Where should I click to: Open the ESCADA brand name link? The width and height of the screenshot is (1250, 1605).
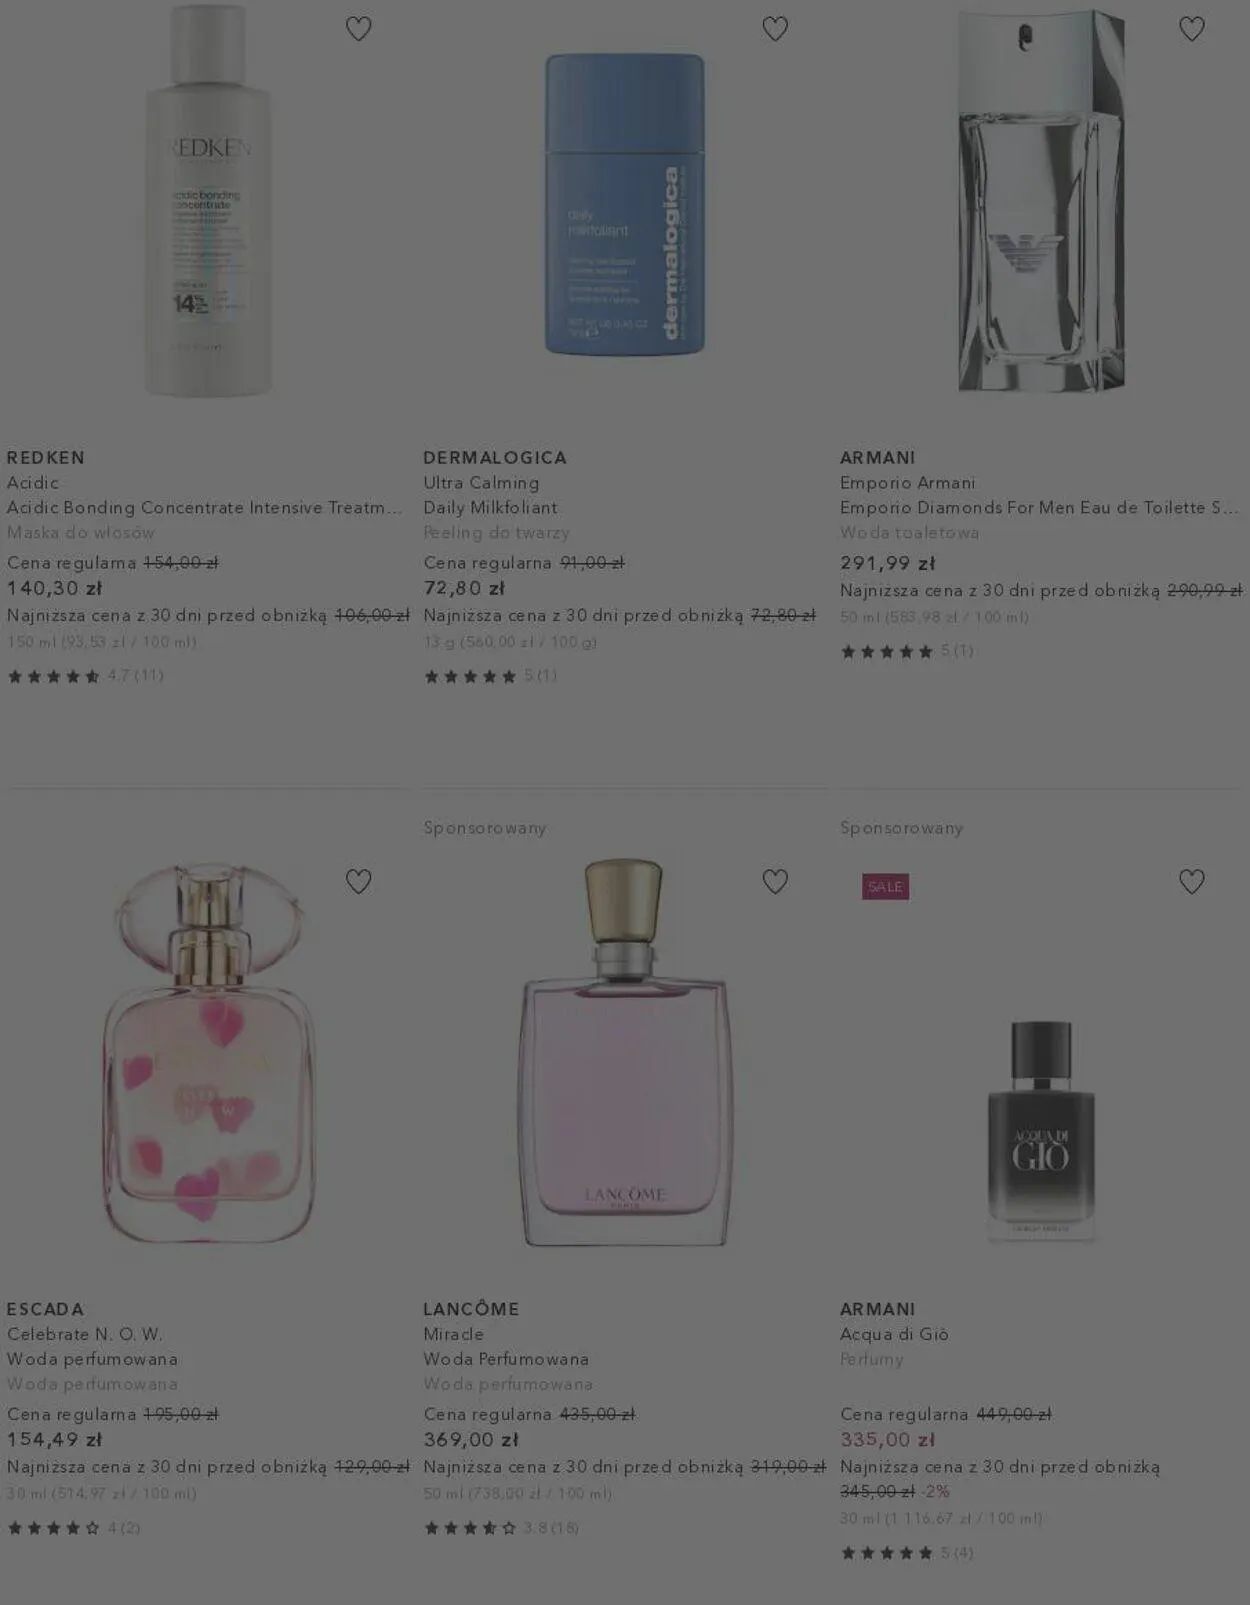pyautogui.click(x=45, y=1309)
